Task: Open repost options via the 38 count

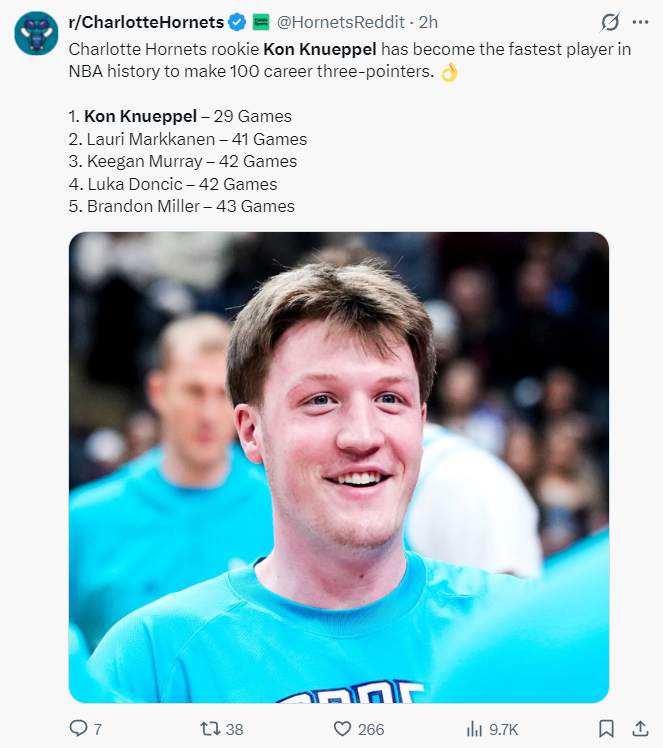Action: click(235, 729)
